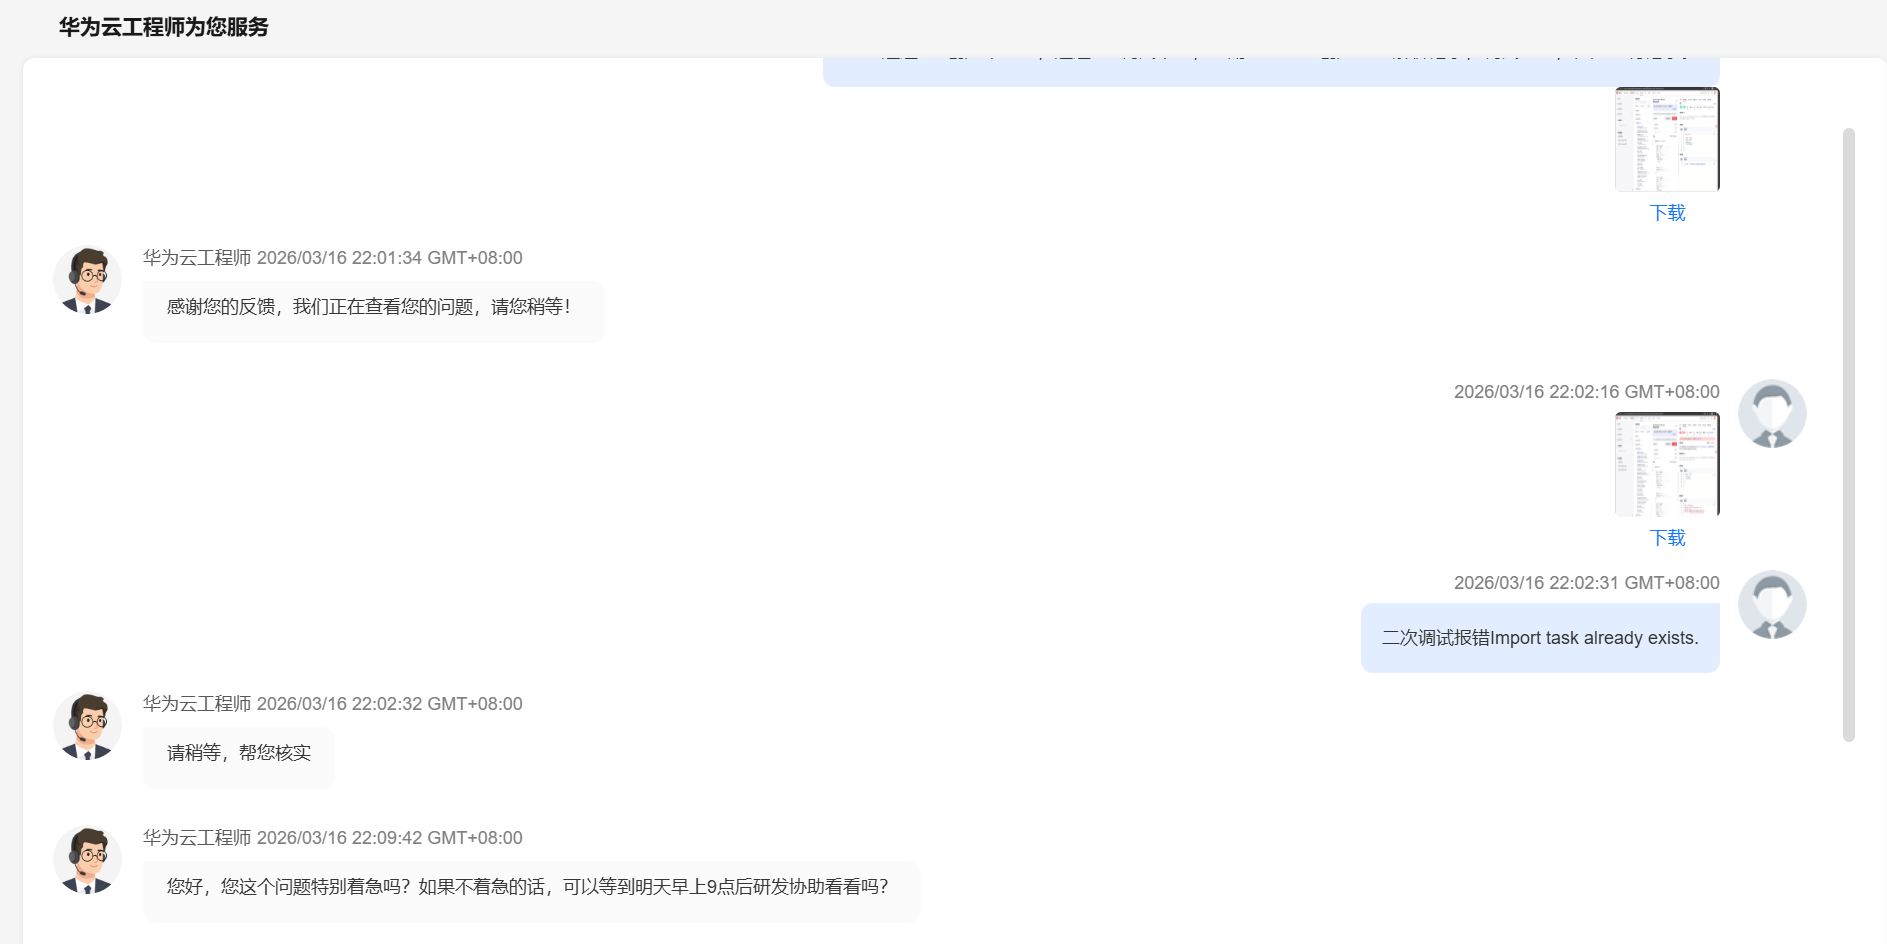Click the engineer avatar beside the 22:09:42 message
Viewport: 1887px width, 944px height.
87,860
